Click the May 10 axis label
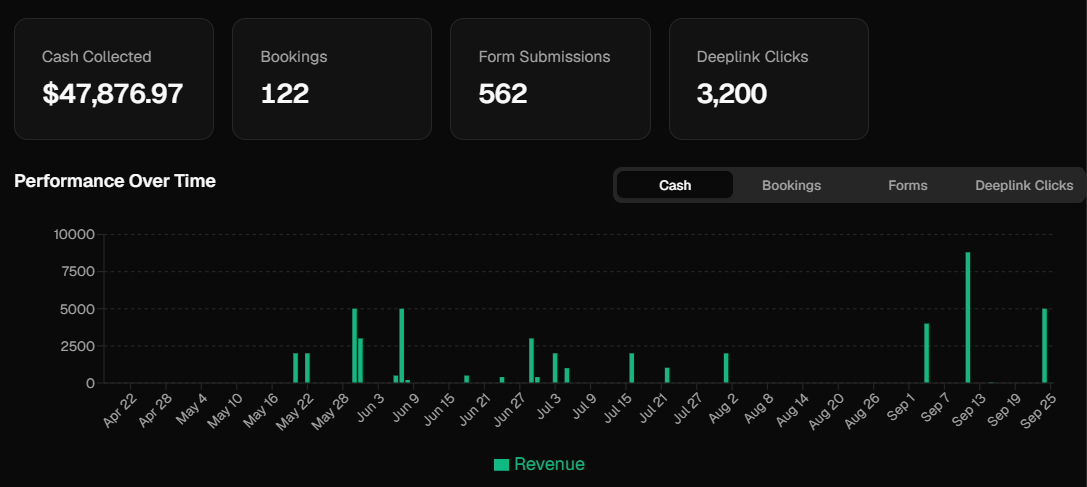The image size is (1087, 487). tap(227, 410)
